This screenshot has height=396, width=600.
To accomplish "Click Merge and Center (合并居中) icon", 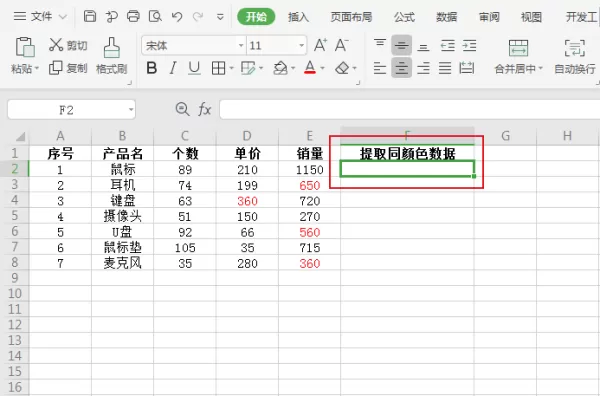I will (518, 48).
